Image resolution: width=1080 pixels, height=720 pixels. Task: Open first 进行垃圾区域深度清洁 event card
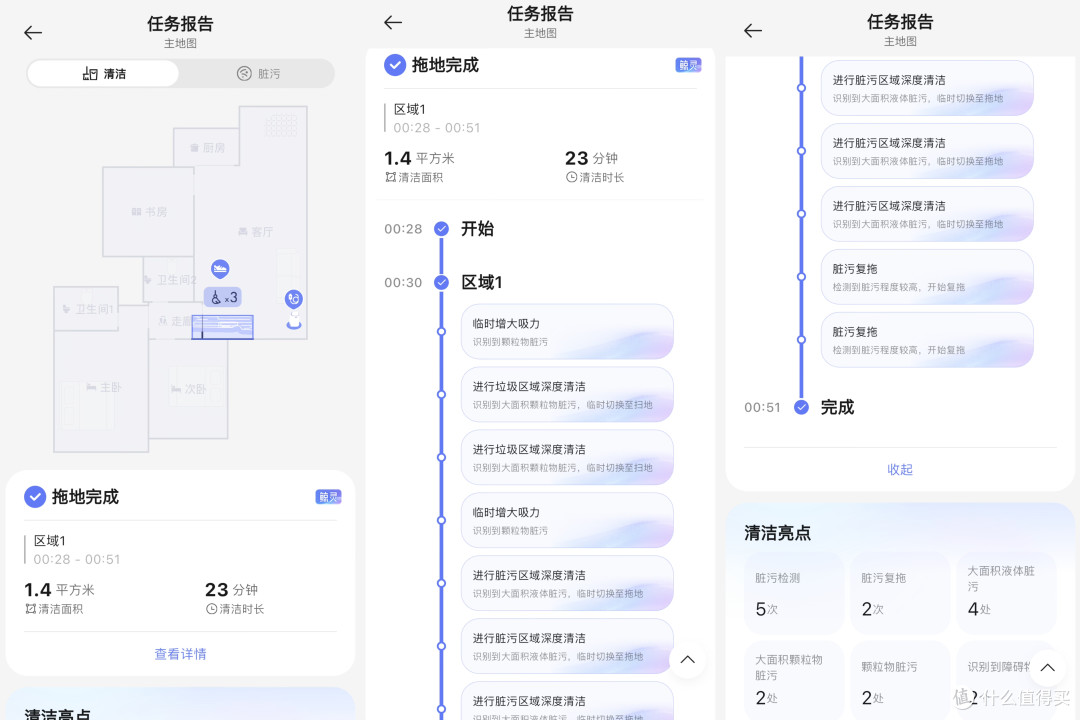pos(567,394)
